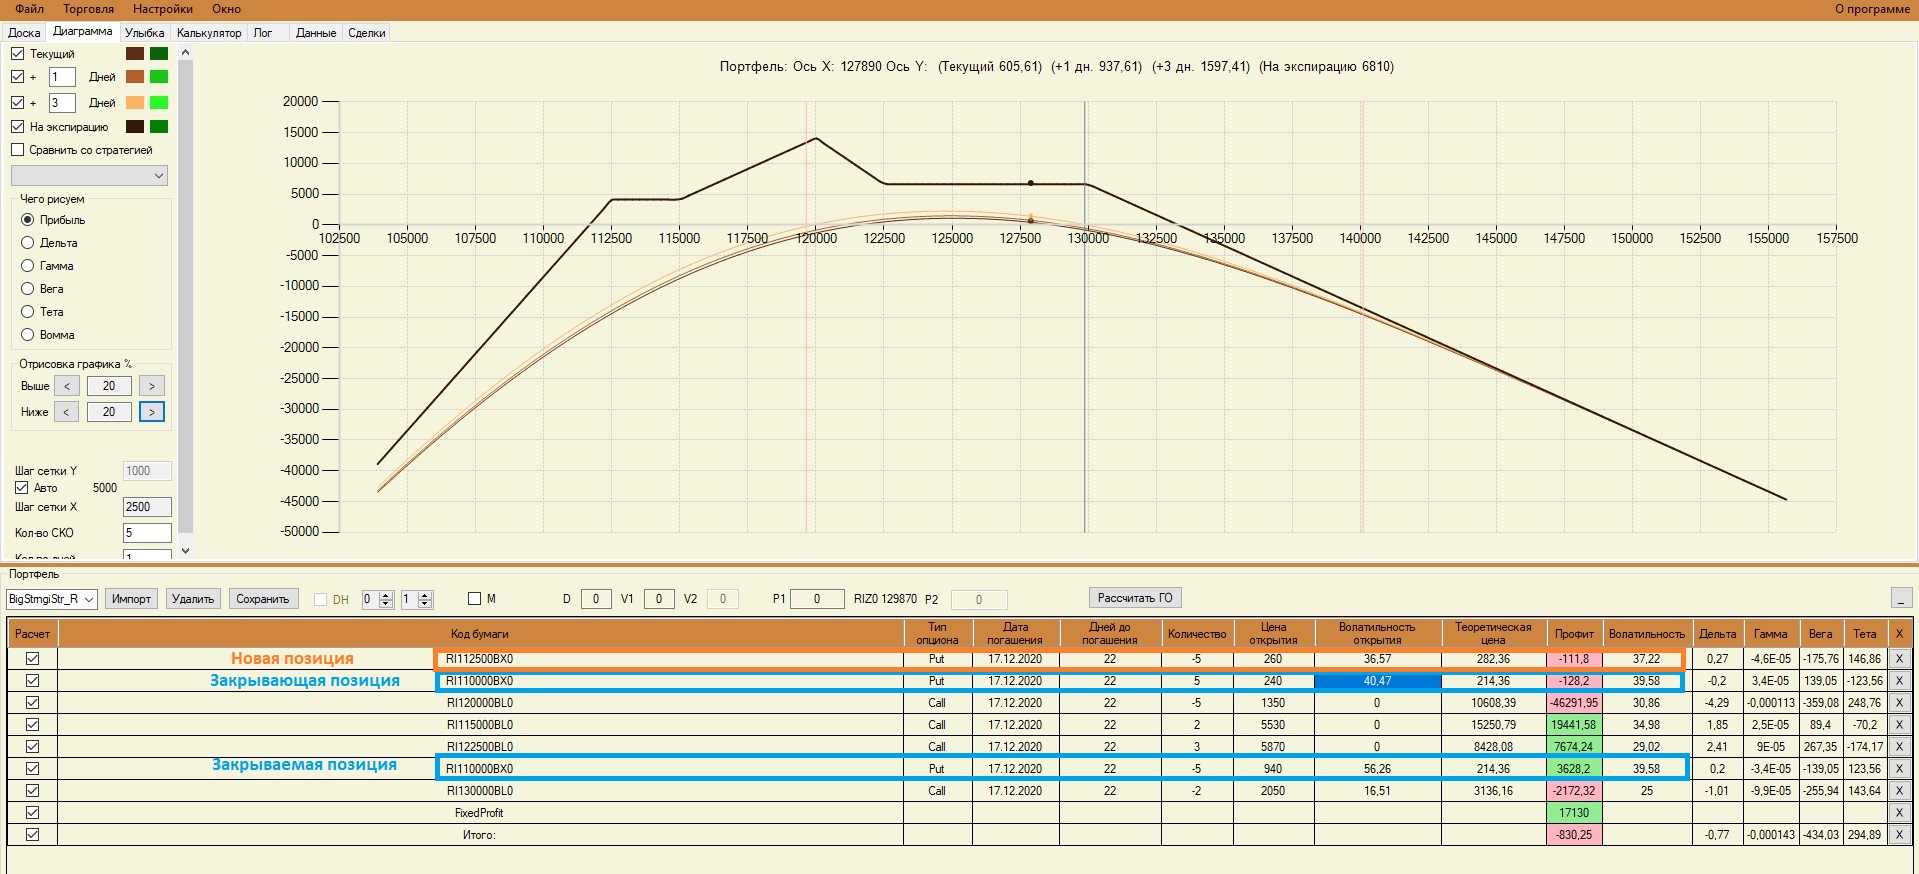Remove the RI110000BX0 row with opening price 240
The height and width of the screenshot is (874, 1919).
pyautogui.click(x=1899, y=681)
